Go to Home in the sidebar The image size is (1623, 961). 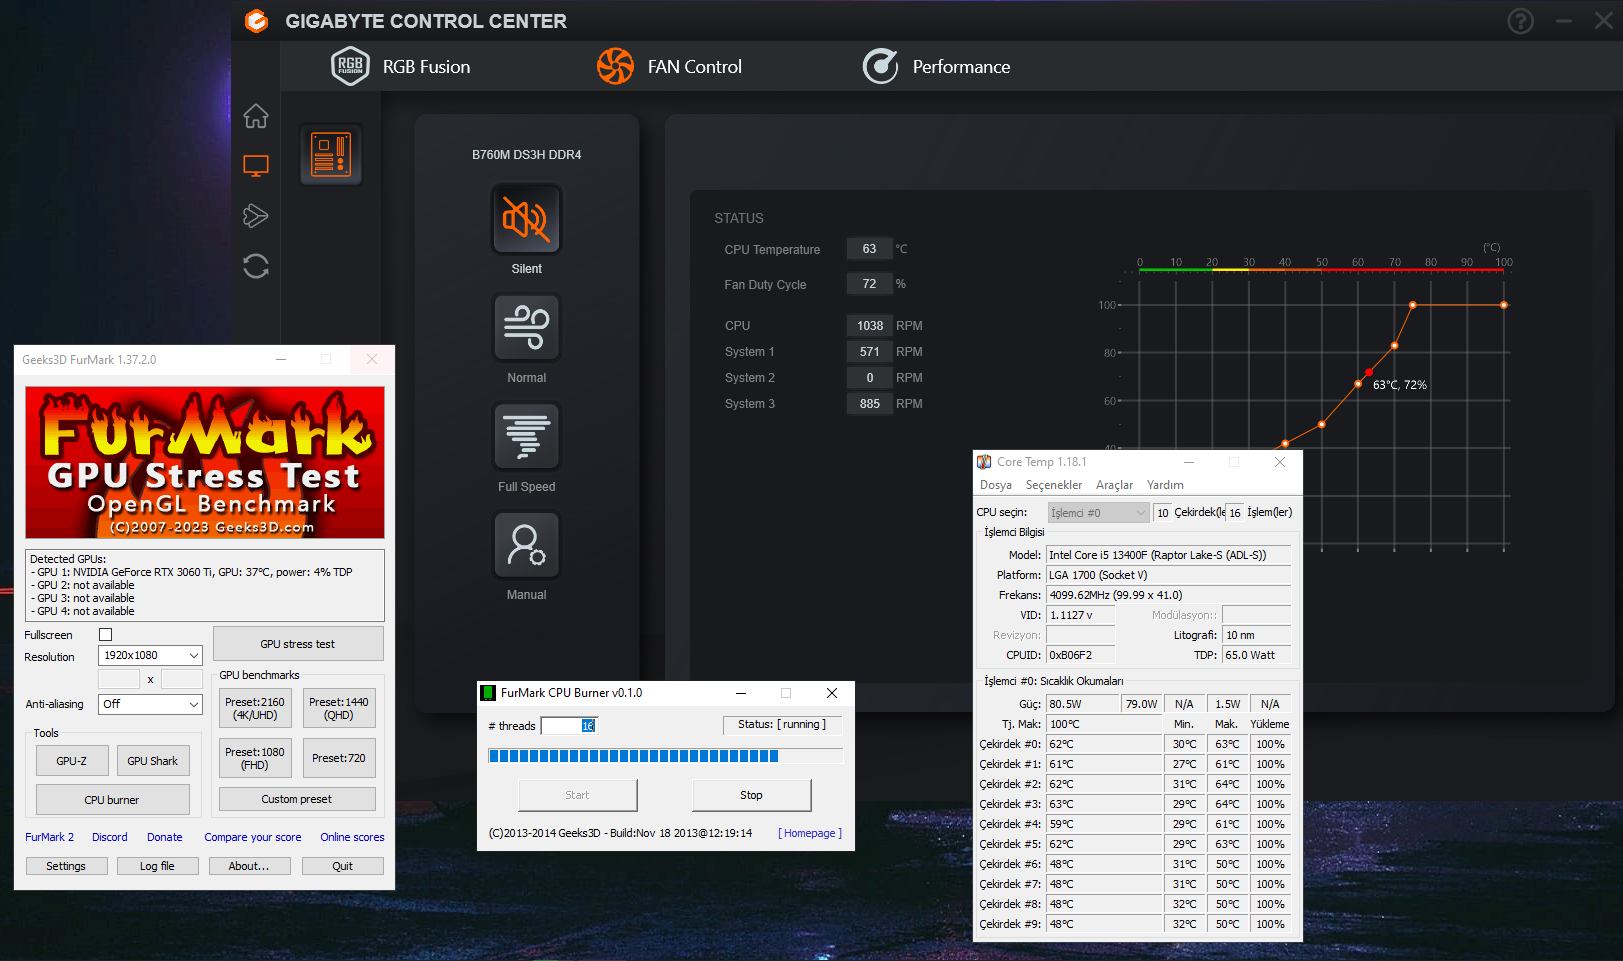pyautogui.click(x=256, y=116)
